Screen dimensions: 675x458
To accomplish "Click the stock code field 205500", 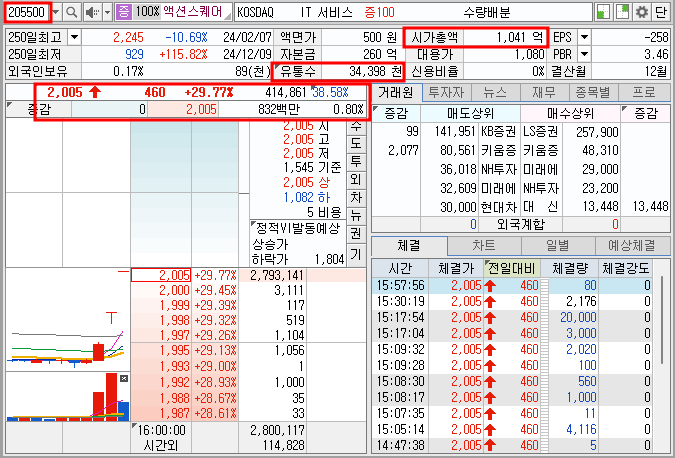I will tap(28, 12).
